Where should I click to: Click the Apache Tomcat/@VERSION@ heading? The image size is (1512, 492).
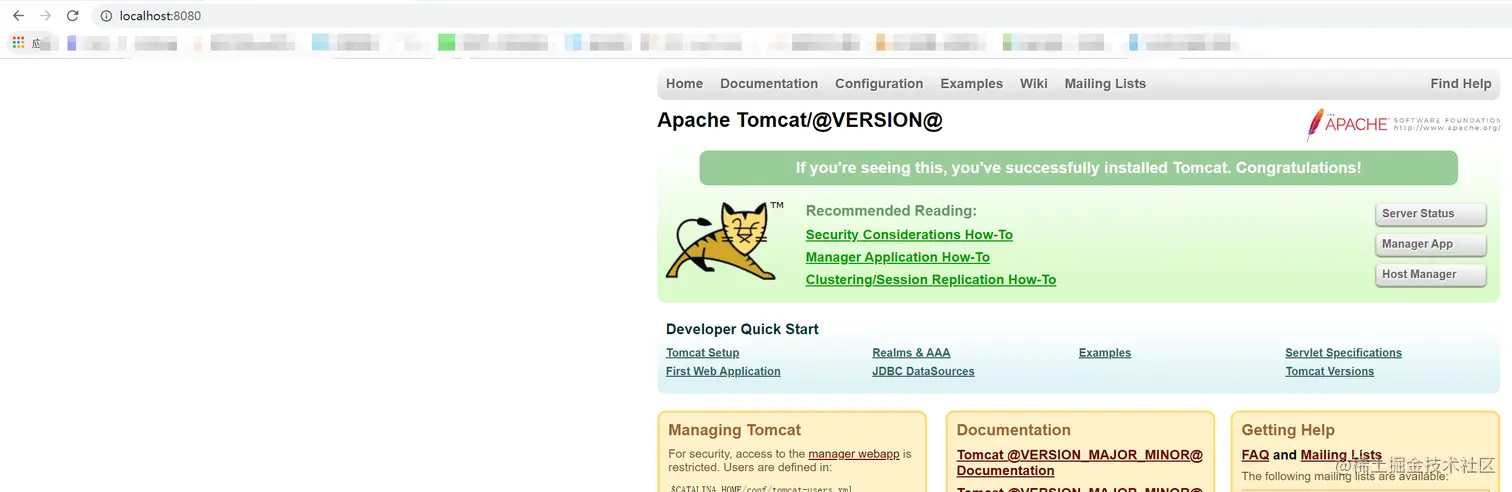(x=800, y=120)
